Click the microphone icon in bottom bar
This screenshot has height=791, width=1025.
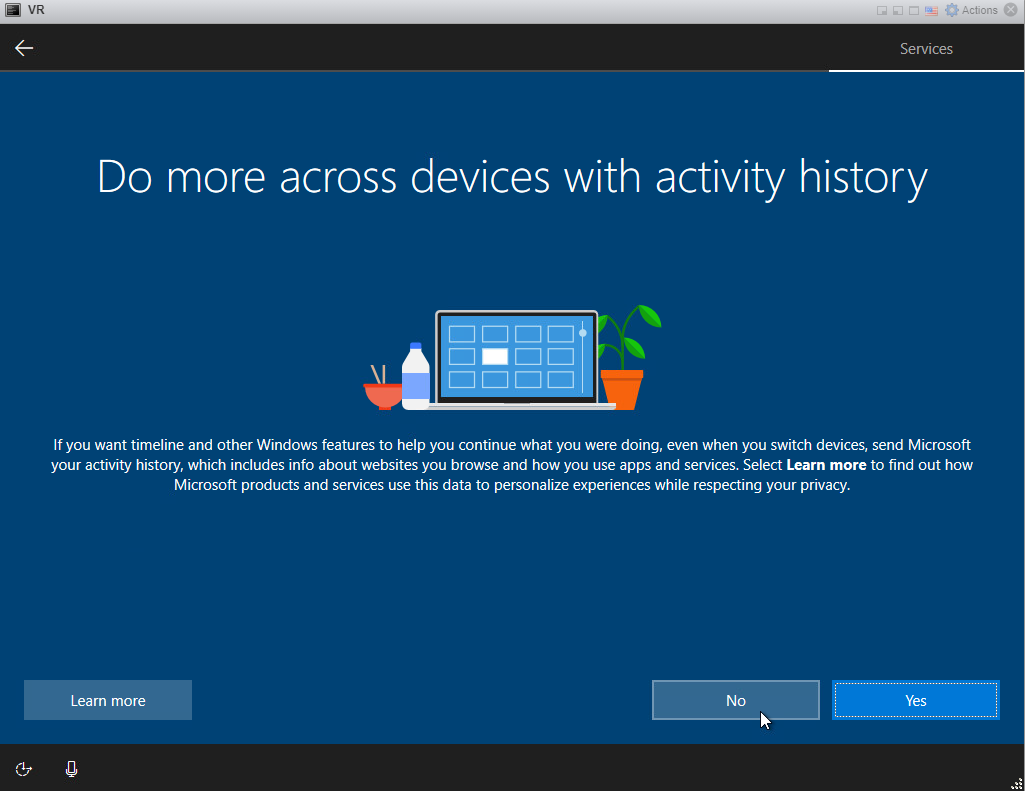[x=71, y=769]
